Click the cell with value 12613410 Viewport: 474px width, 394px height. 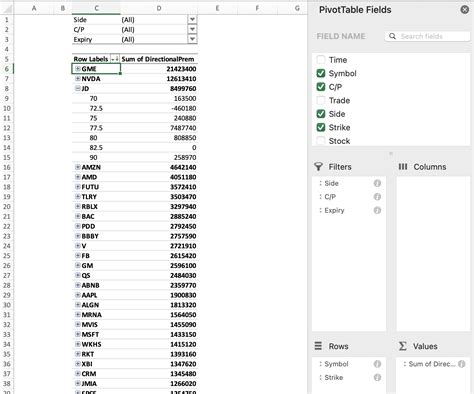tap(159, 79)
